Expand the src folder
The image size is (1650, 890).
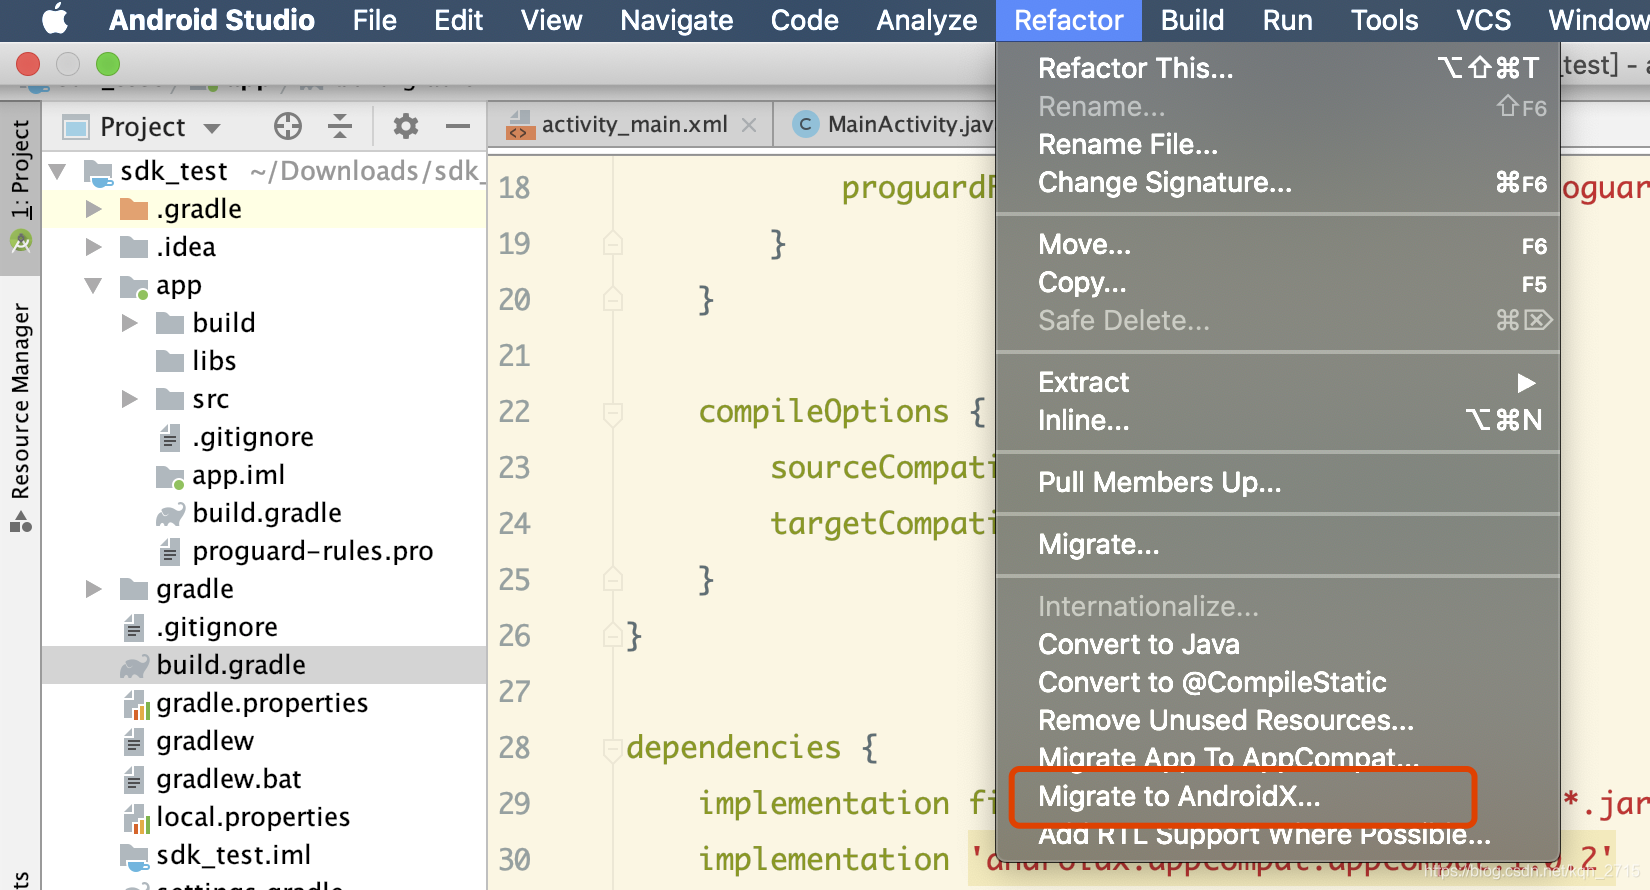pyautogui.click(x=130, y=399)
